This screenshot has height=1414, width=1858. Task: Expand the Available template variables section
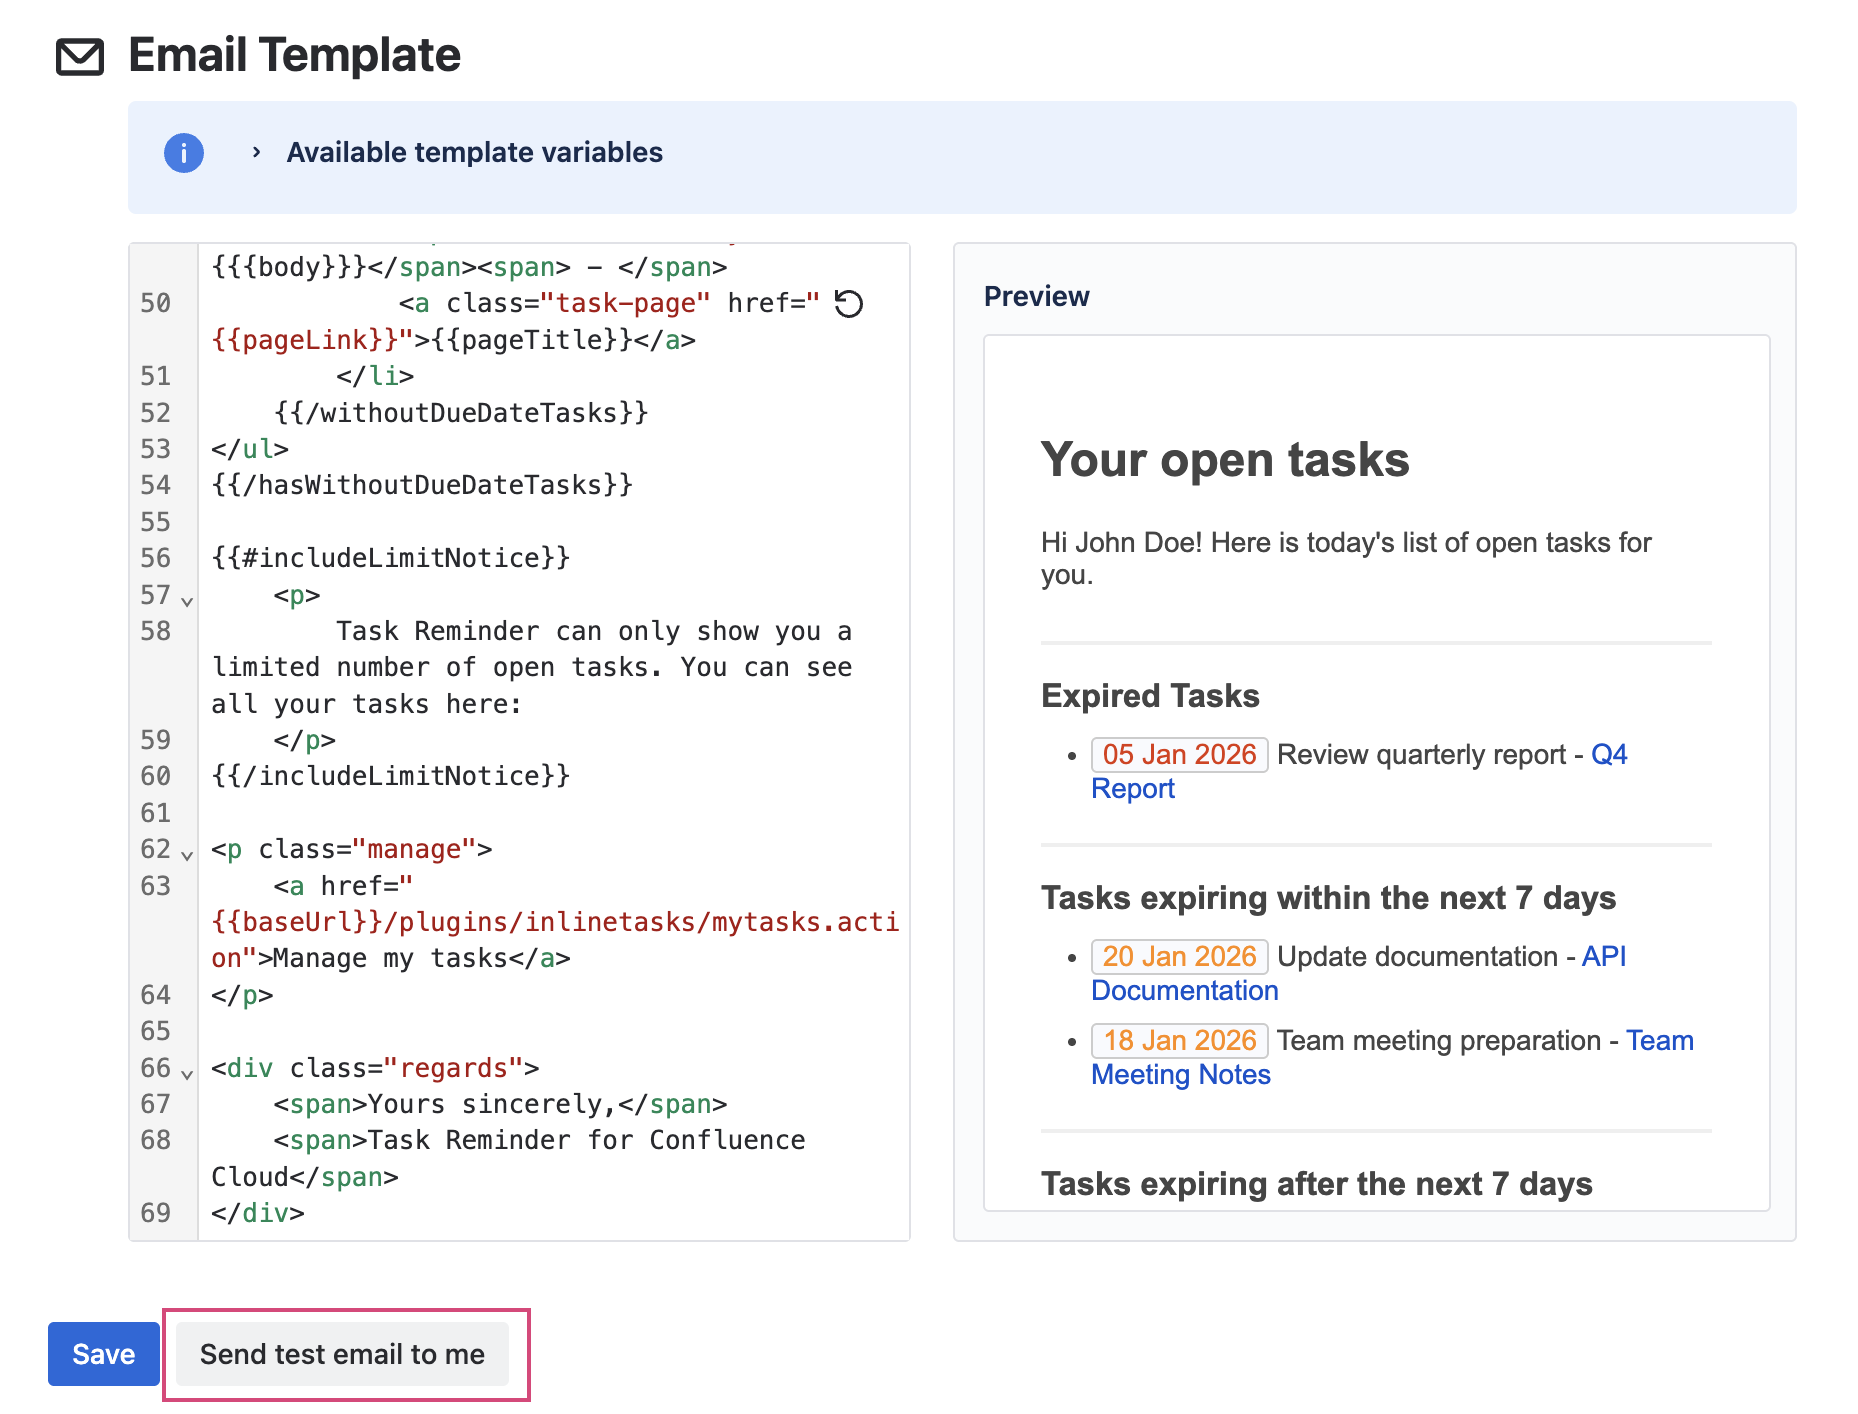(x=473, y=152)
